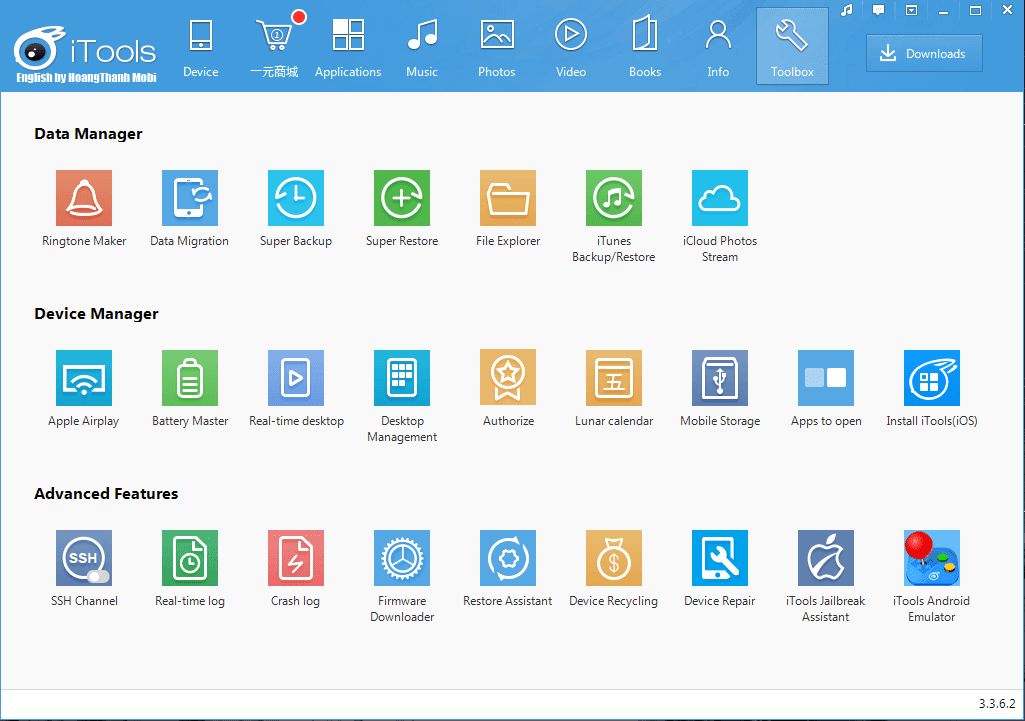This screenshot has width=1025, height=721.
Task: Click the Downloads button
Action: coord(924,54)
